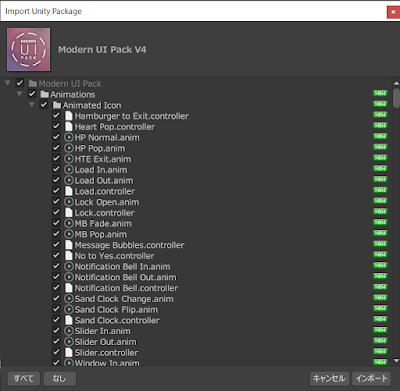Collapse the Animated Icon folder triangle
Image resolution: width=400 pixels, height=391 pixels.
(x=32, y=105)
